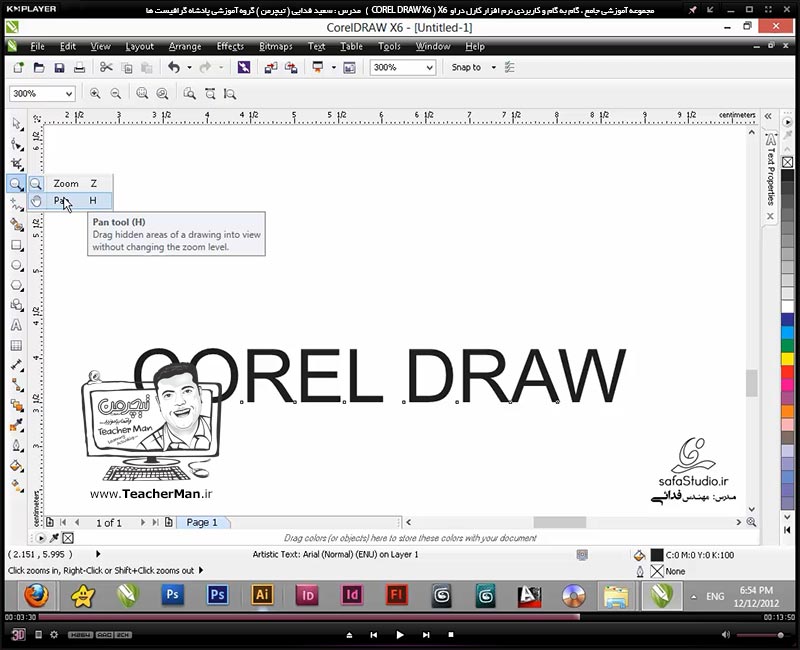This screenshot has width=800, height=650.
Task: Open Application Launcher dropdown arrow
Action: tap(334, 67)
